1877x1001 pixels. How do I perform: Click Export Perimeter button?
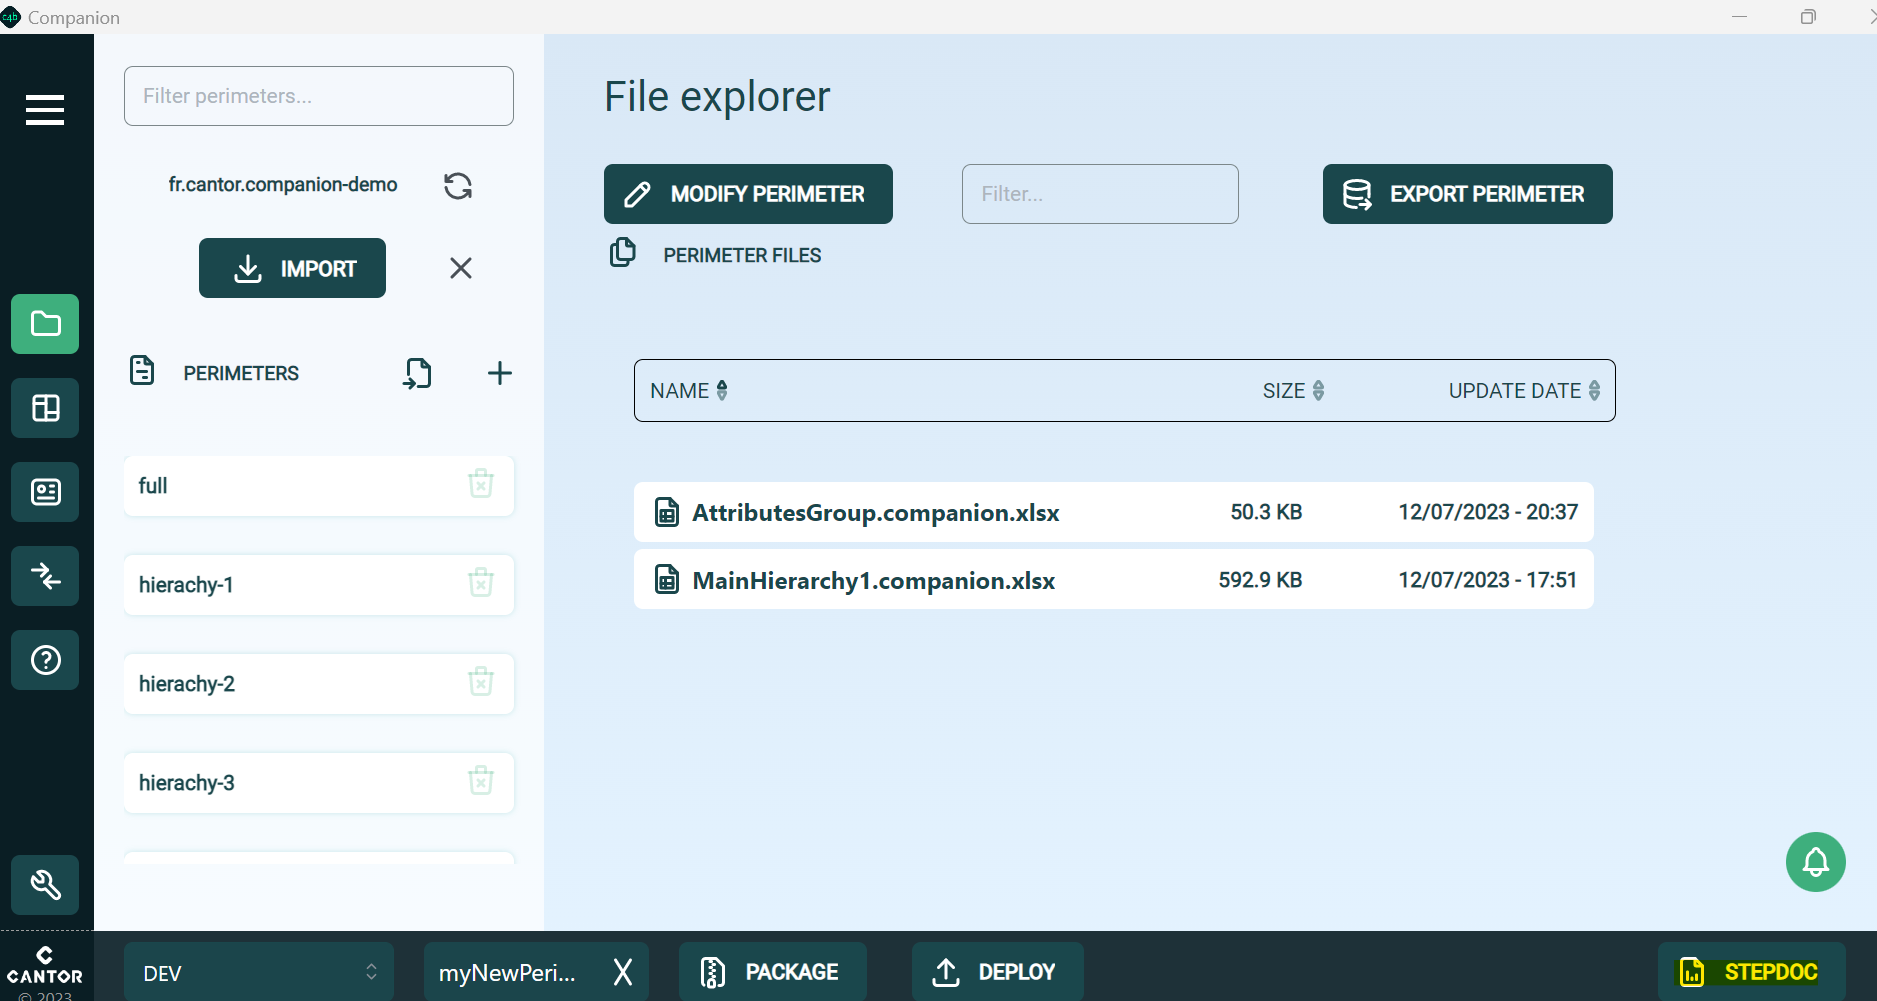point(1467,194)
